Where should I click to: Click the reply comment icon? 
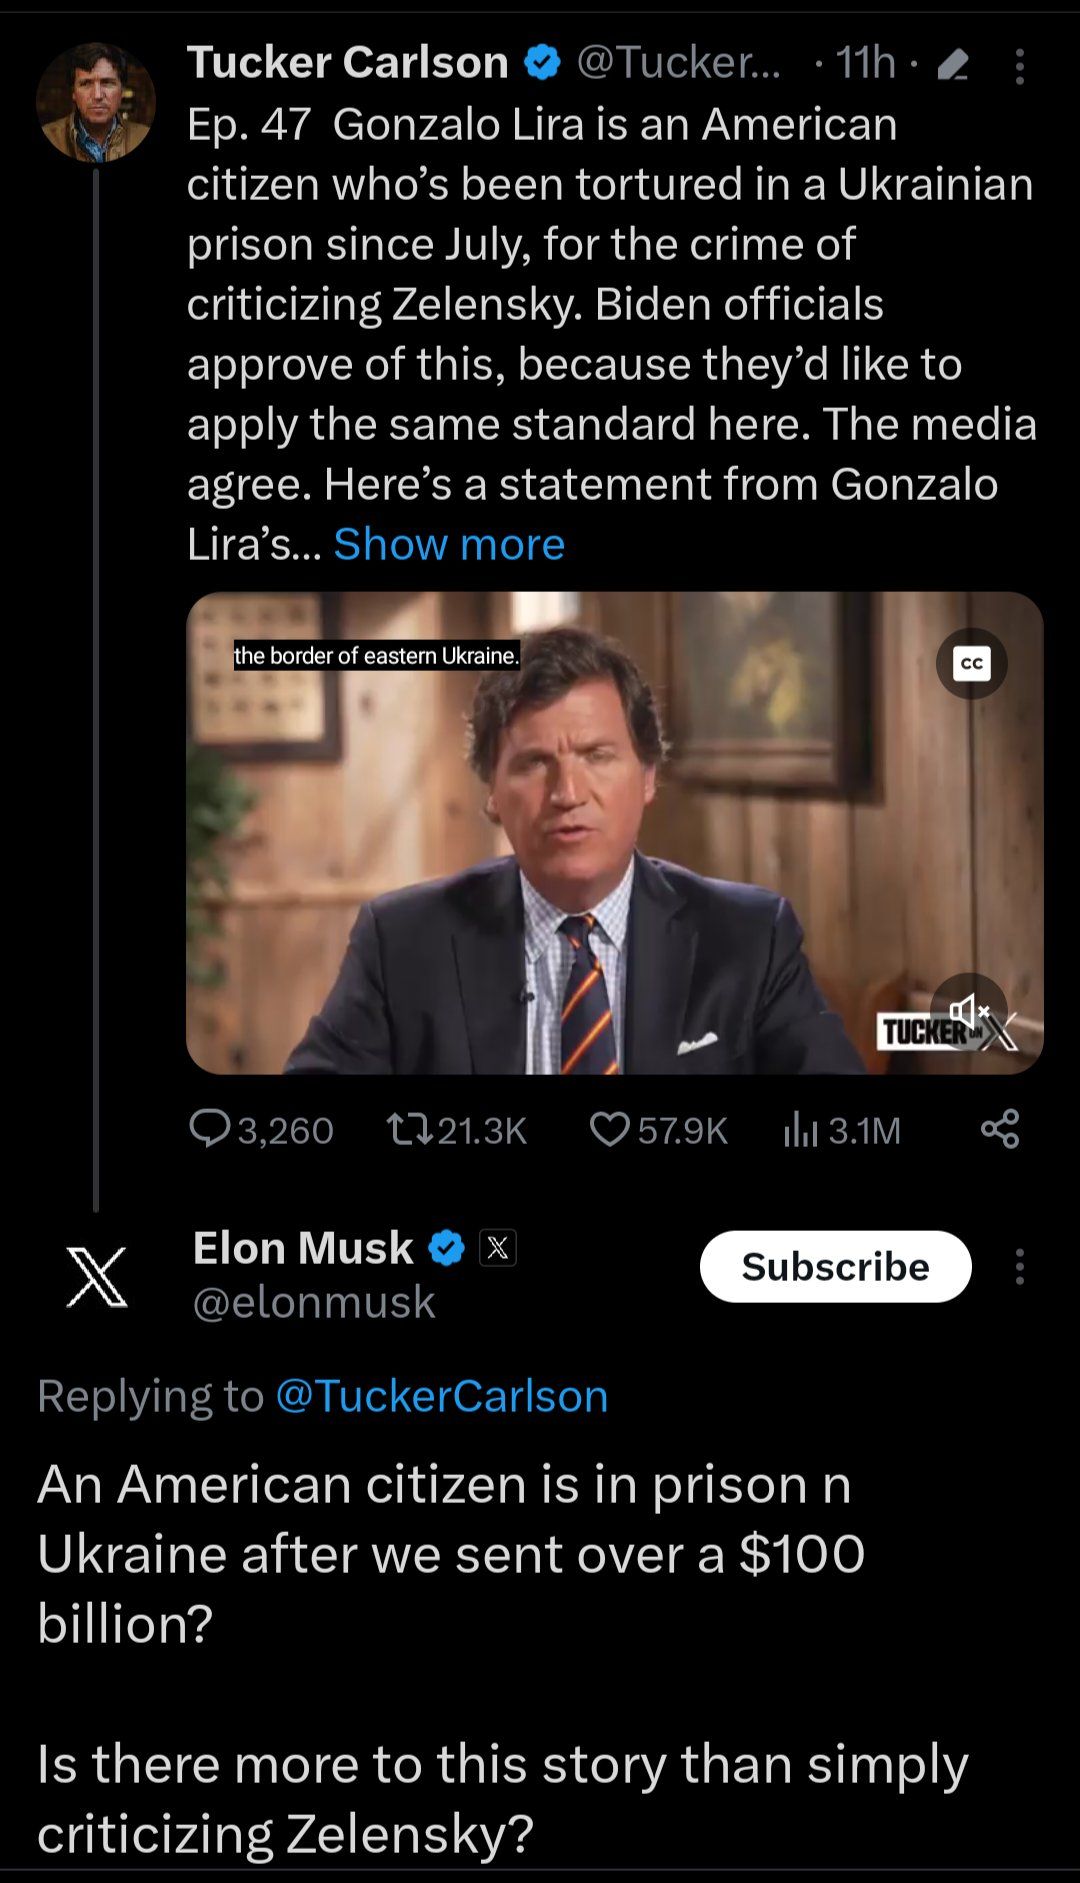pos(210,1129)
